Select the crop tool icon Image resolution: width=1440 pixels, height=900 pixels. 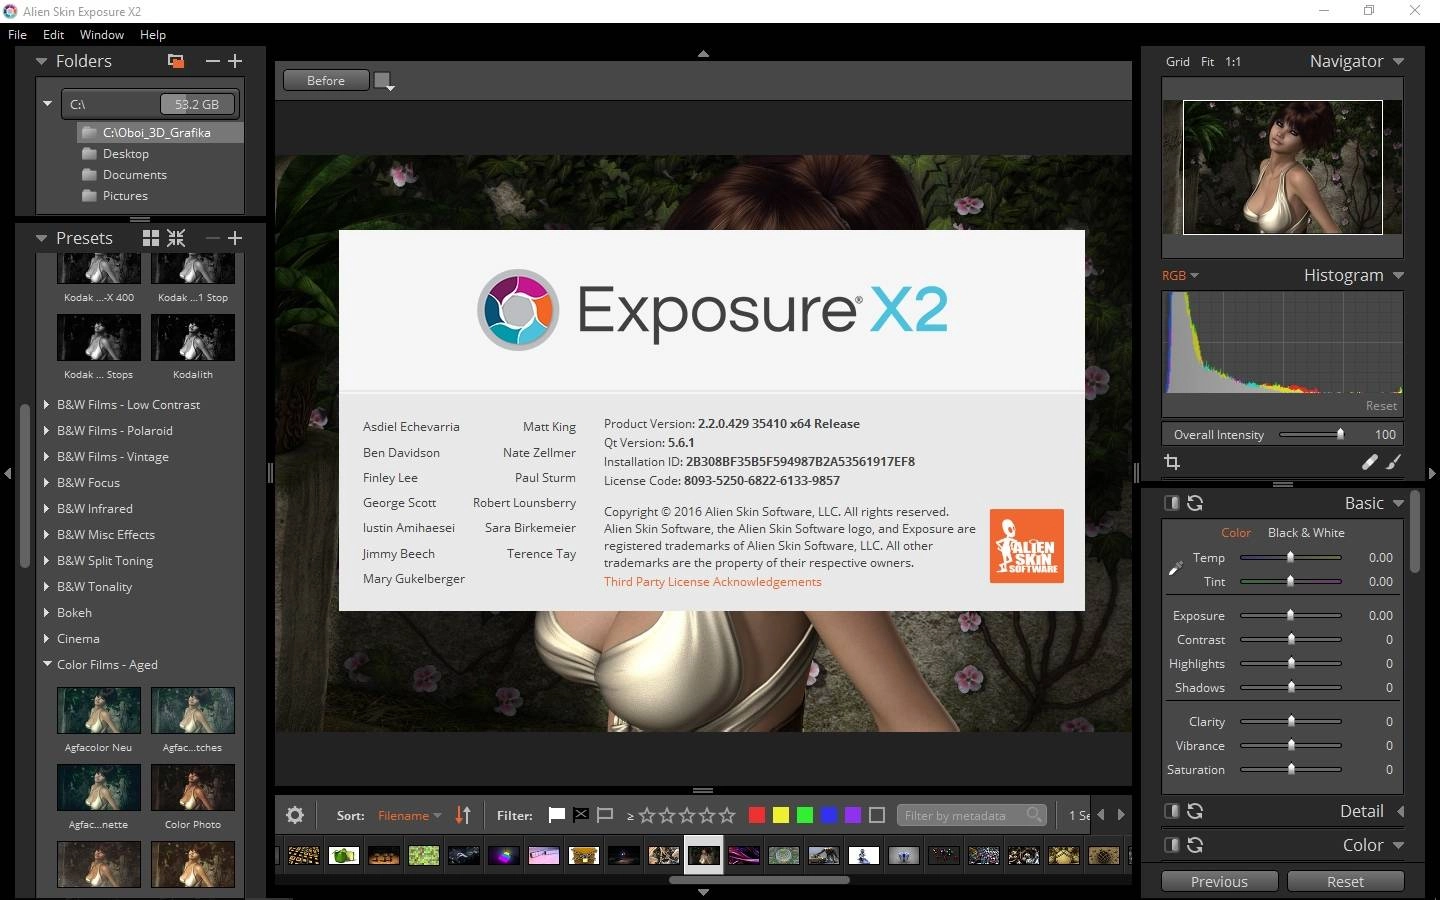1172,462
